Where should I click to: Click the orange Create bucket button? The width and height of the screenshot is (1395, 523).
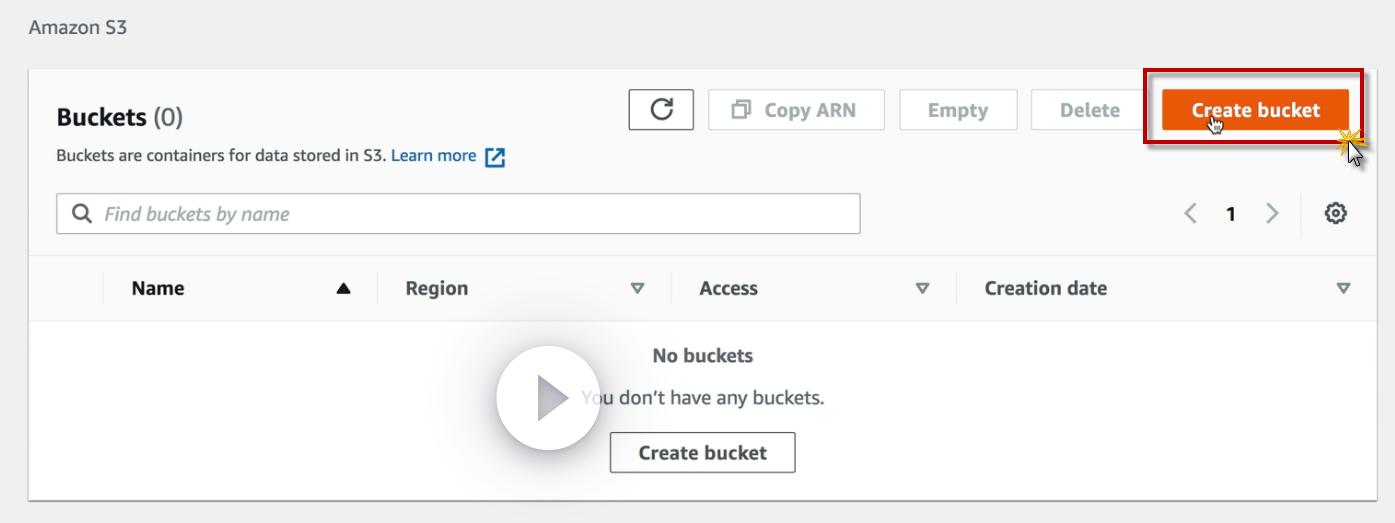coord(1255,110)
